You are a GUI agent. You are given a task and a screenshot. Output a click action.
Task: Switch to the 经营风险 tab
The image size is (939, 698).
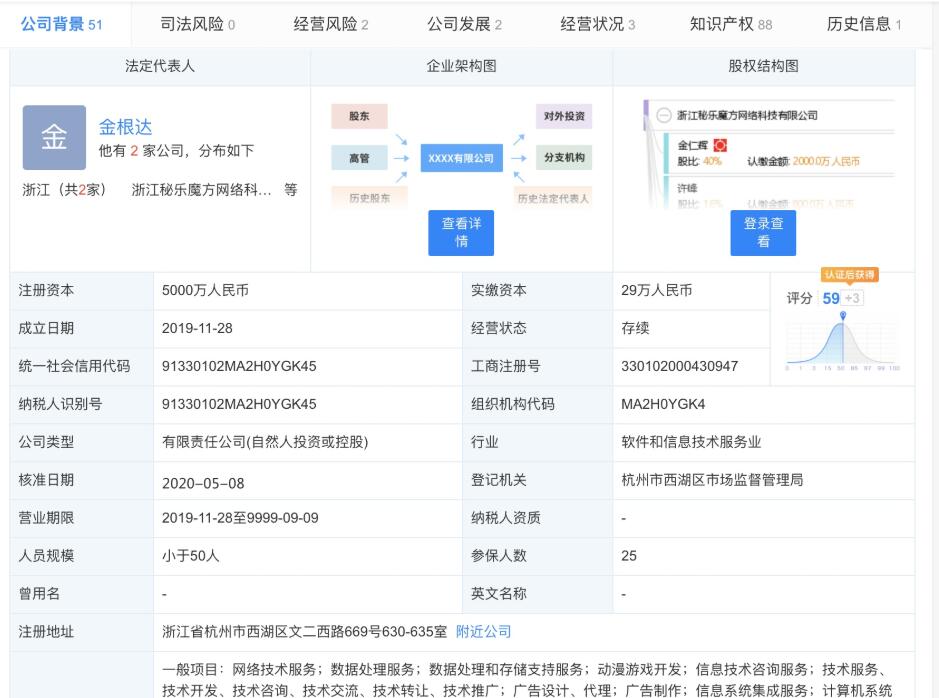(x=331, y=25)
